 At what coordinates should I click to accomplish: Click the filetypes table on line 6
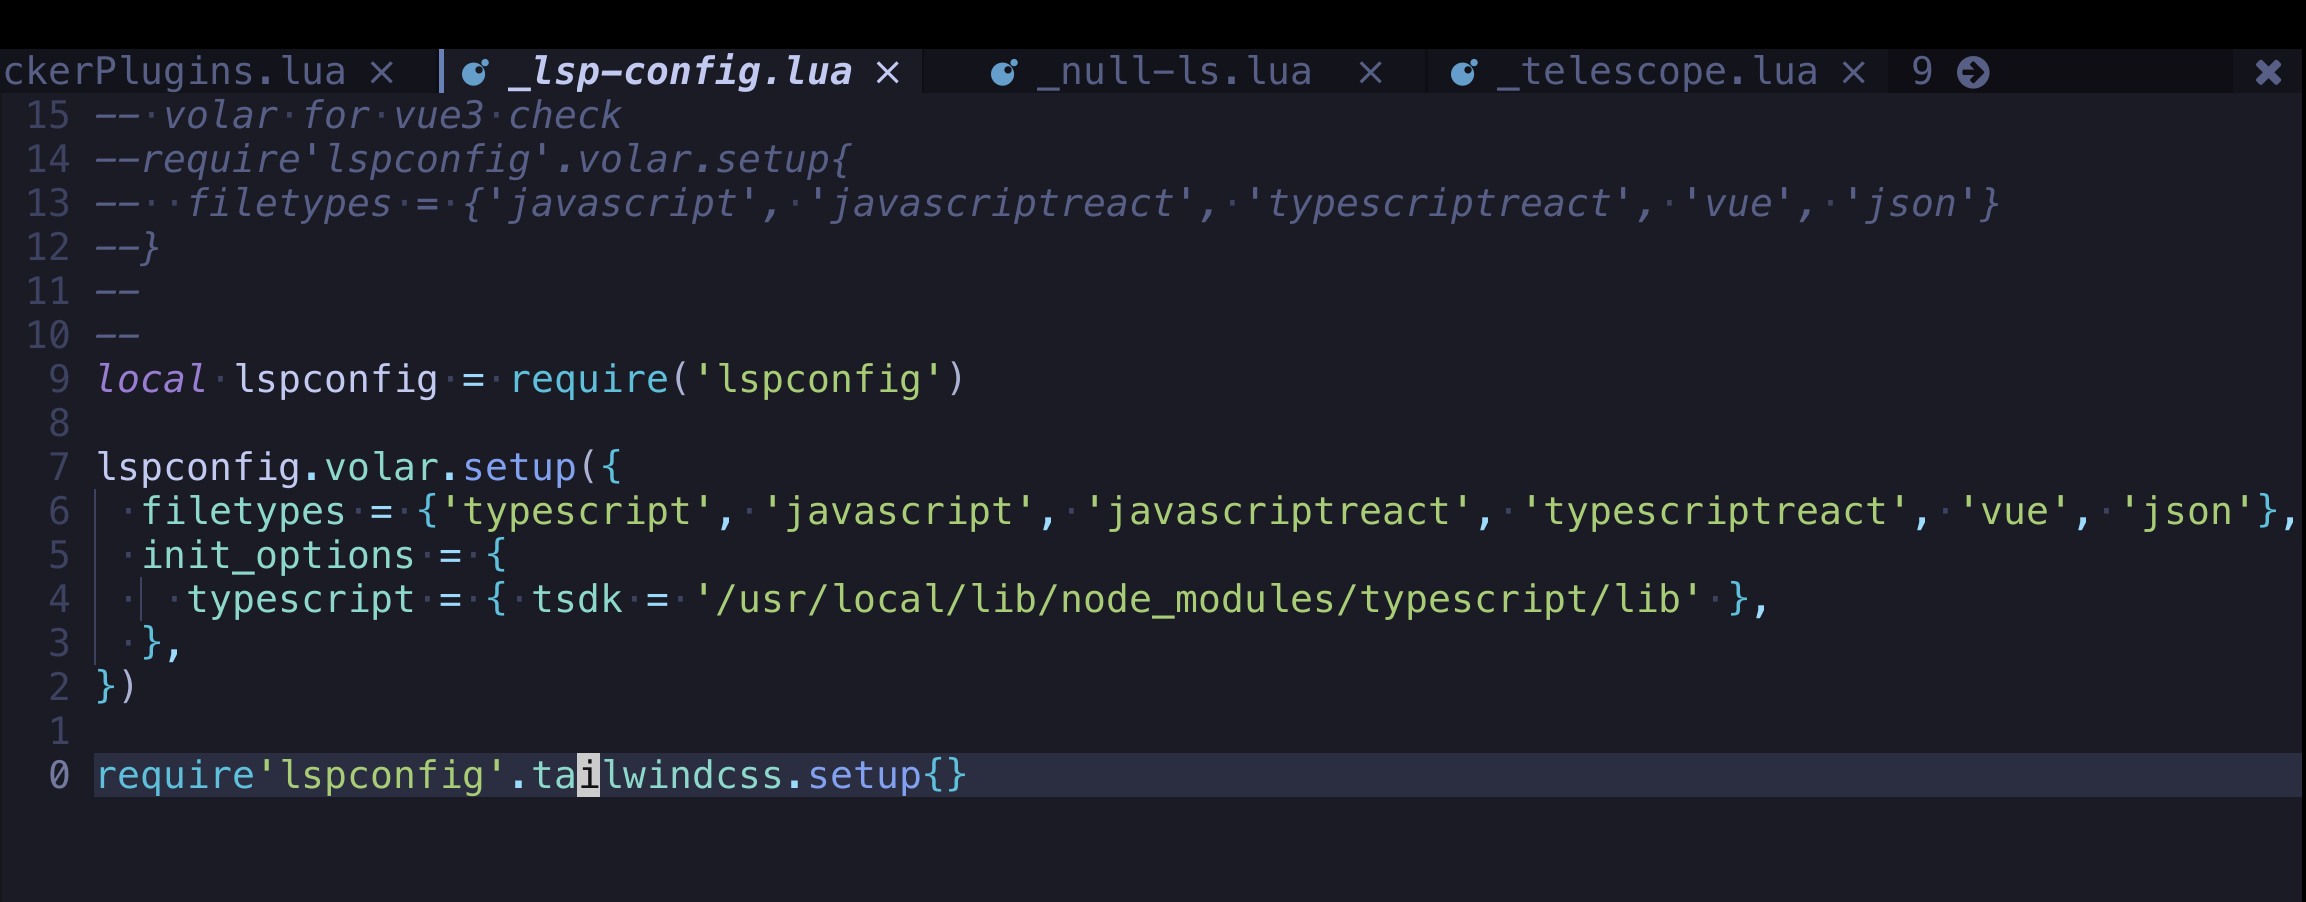click(245, 510)
